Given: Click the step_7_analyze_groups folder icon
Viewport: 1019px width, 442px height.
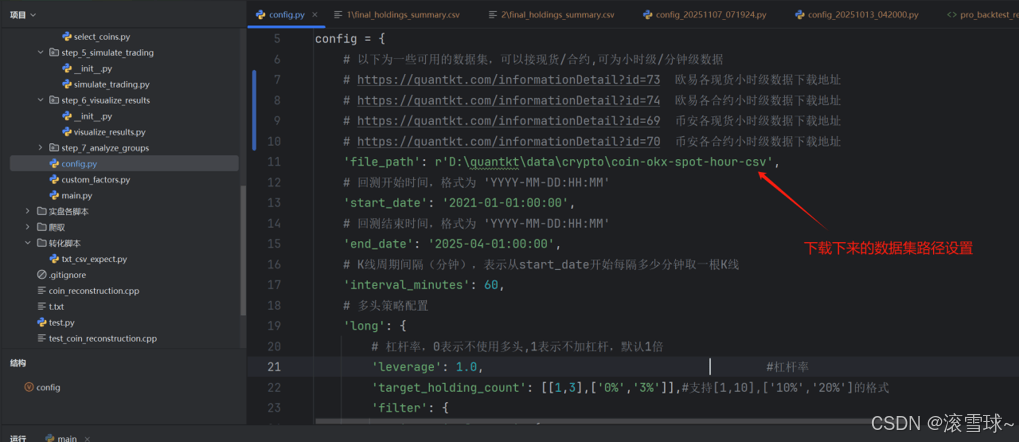Looking at the screenshot, I should pyautogui.click(x=54, y=148).
